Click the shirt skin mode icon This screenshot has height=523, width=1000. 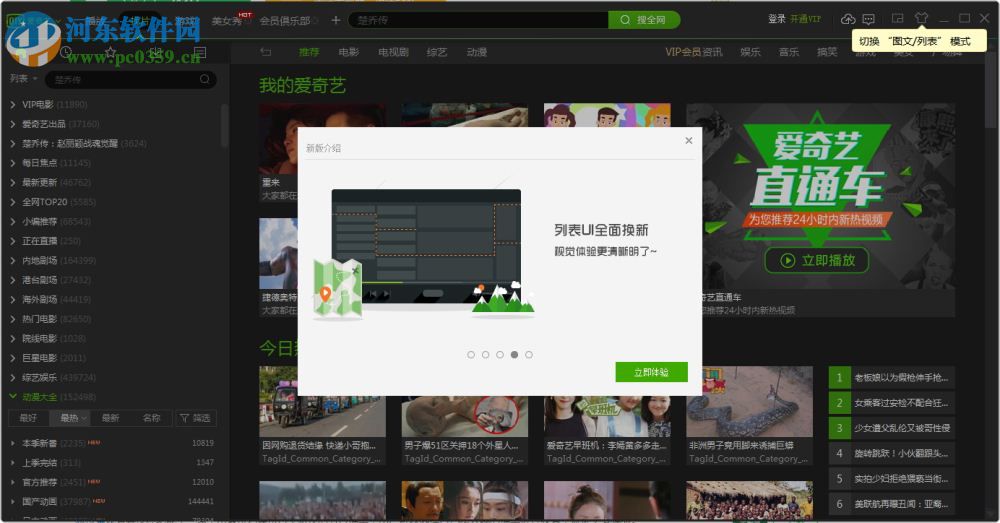921,18
